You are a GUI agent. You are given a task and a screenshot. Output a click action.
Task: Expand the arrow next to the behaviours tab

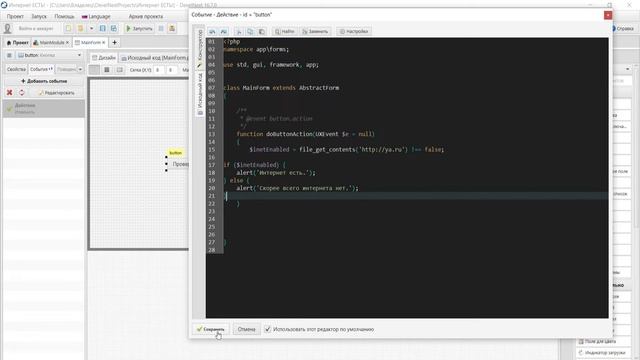pos(80,69)
